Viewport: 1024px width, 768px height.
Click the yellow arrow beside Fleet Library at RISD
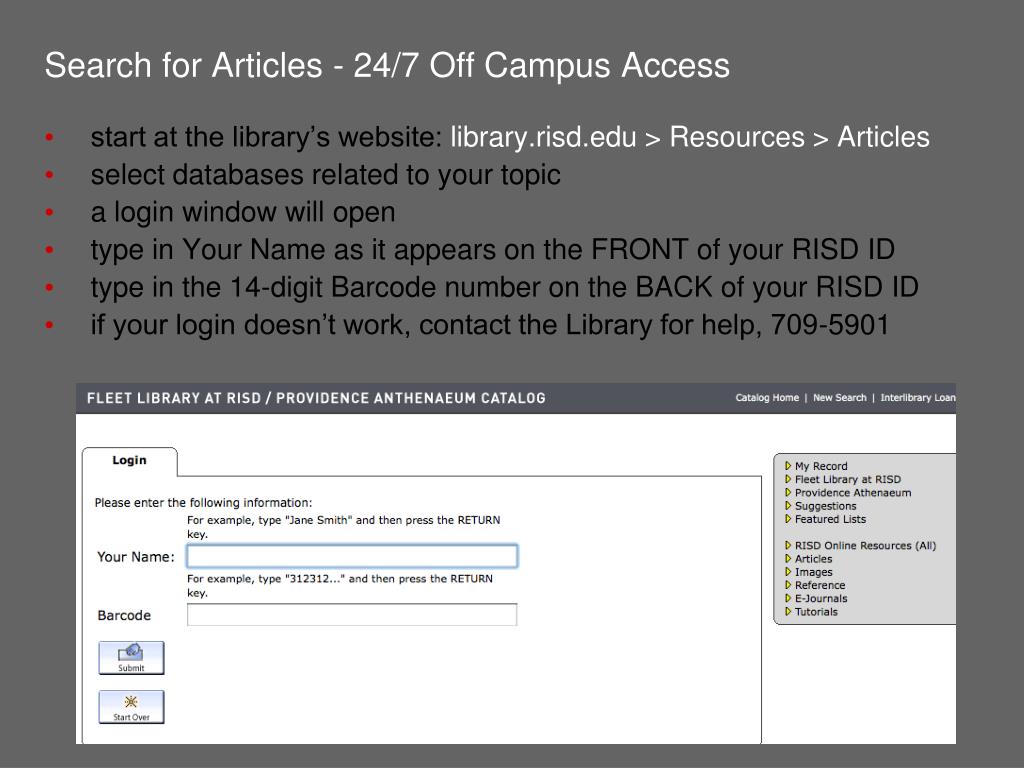(788, 479)
